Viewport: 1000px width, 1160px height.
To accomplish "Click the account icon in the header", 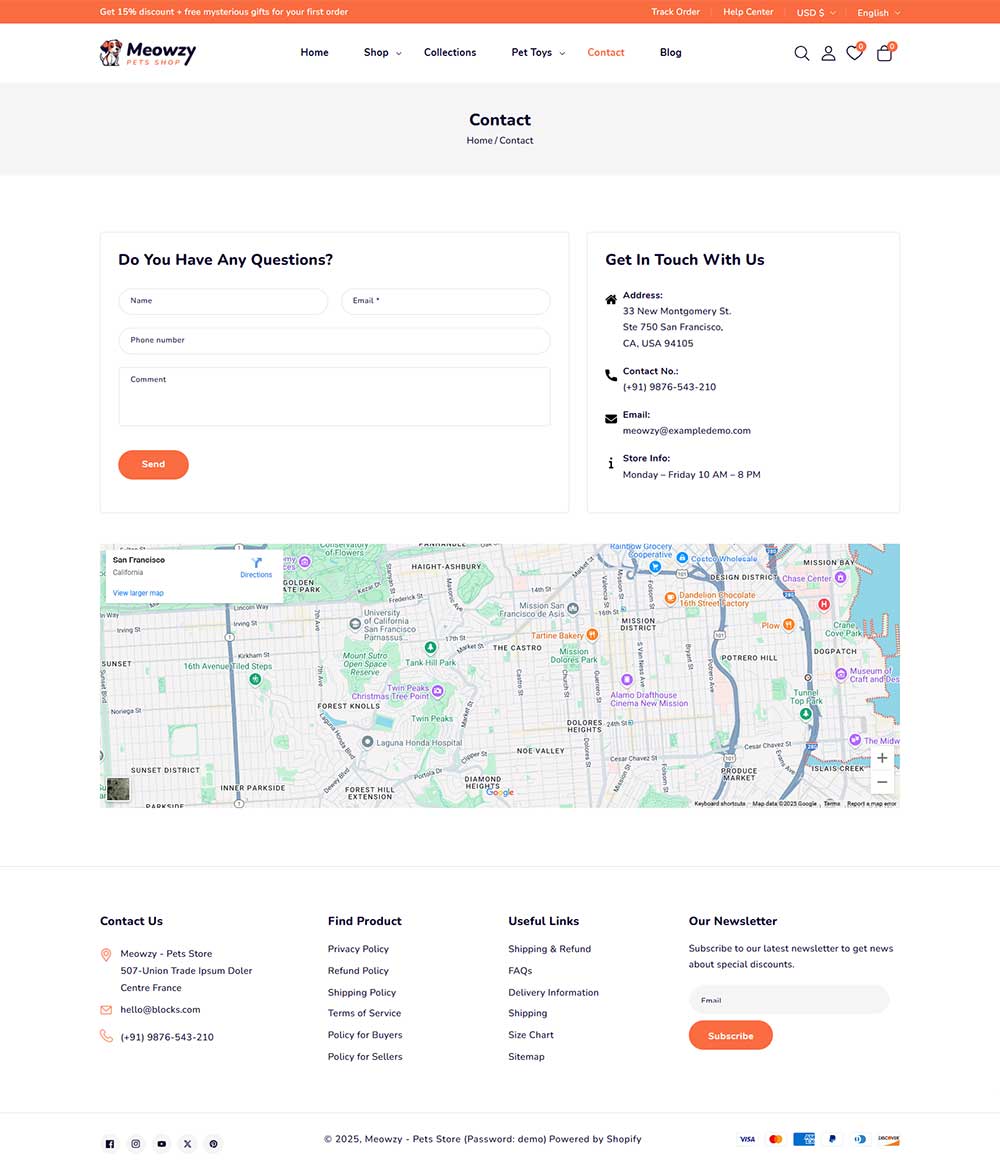I will coord(828,53).
